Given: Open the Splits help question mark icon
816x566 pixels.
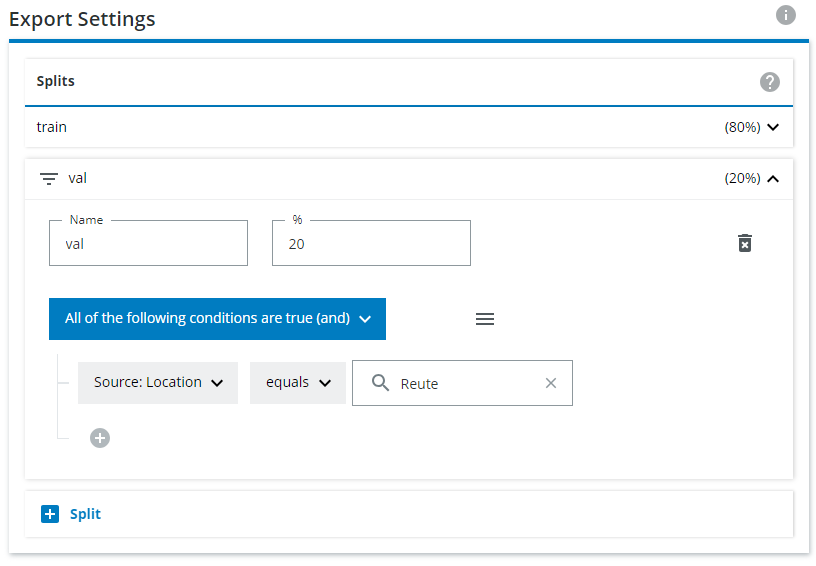Looking at the screenshot, I should pos(769,82).
